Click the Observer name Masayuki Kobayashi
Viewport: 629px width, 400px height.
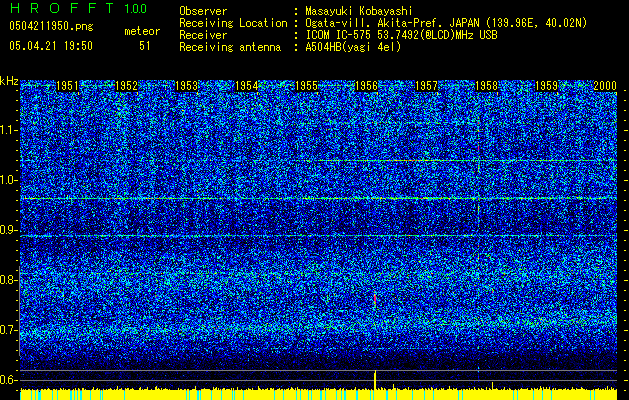click(359, 11)
